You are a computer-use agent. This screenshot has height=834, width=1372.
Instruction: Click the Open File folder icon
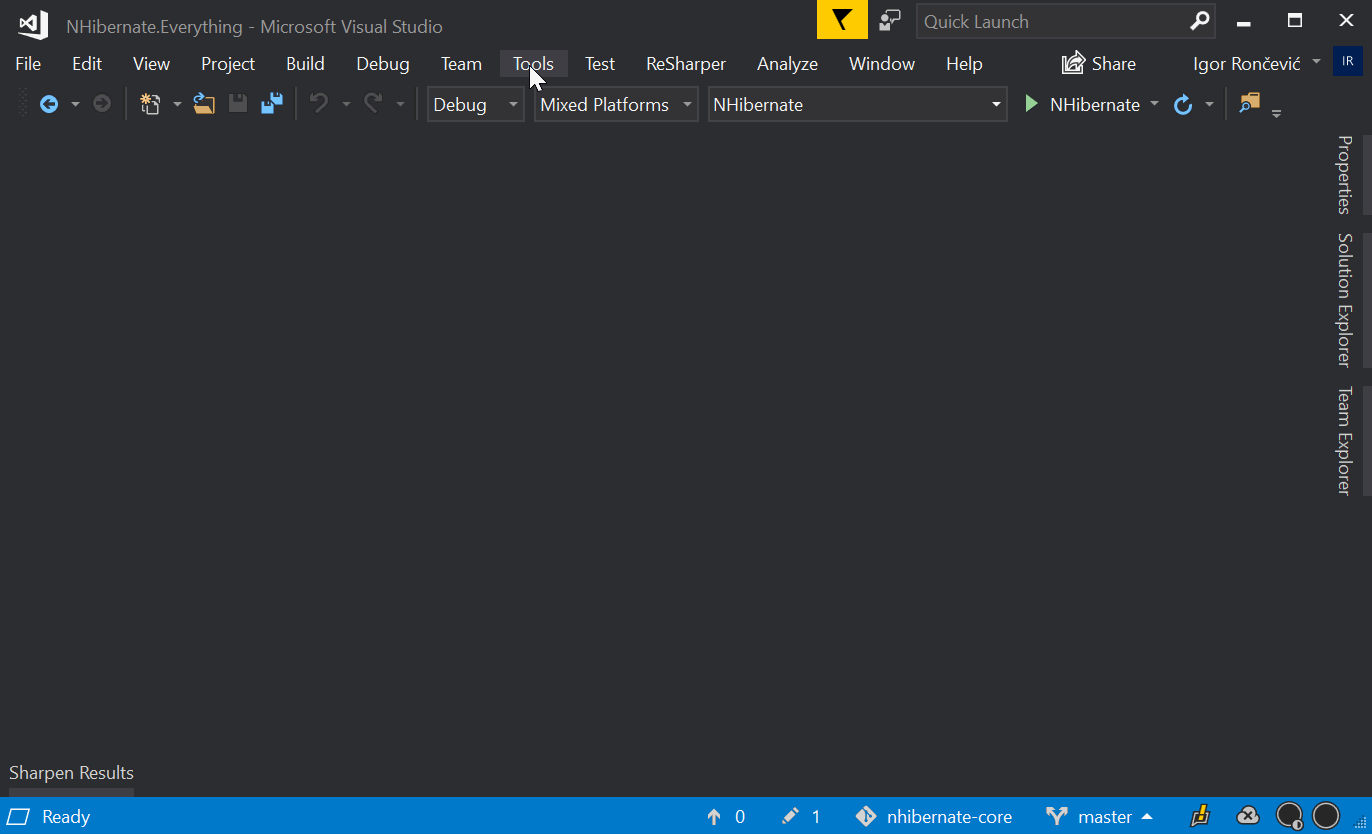tap(204, 104)
